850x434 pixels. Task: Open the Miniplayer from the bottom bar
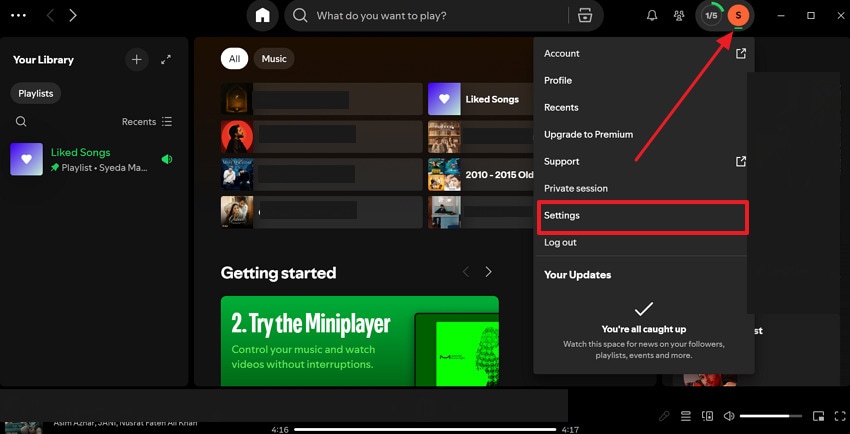click(x=819, y=416)
